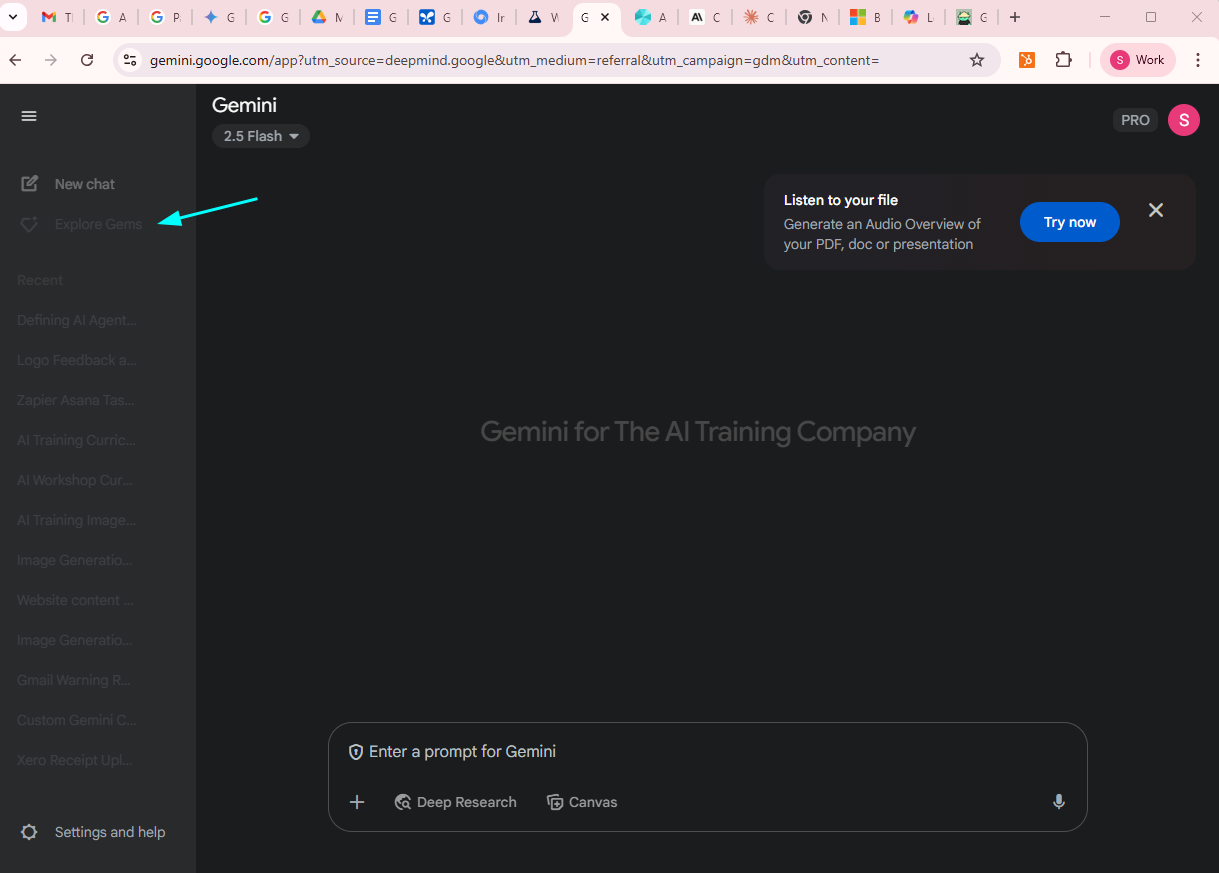Click the site information icon in address bar
The width and height of the screenshot is (1219, 873).
[129, 60]
